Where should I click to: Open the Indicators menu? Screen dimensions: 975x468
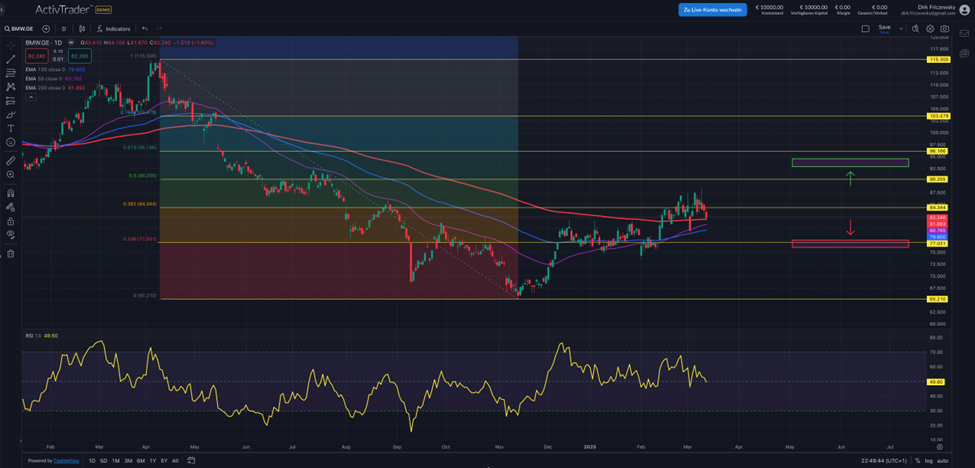[114, 29]
